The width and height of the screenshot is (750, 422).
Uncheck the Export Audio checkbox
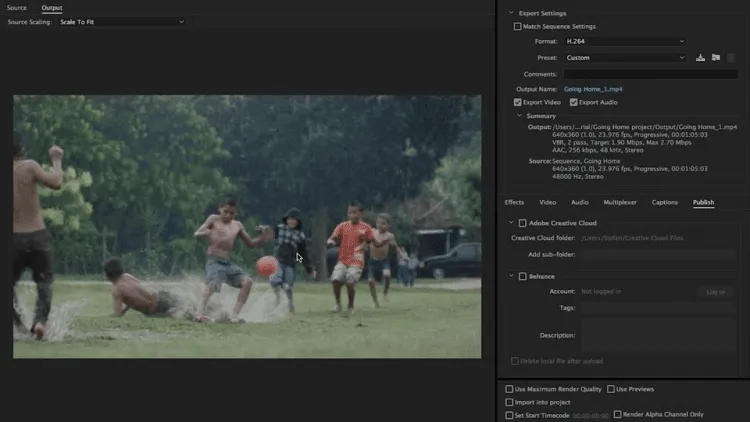[x=574, y=102]
